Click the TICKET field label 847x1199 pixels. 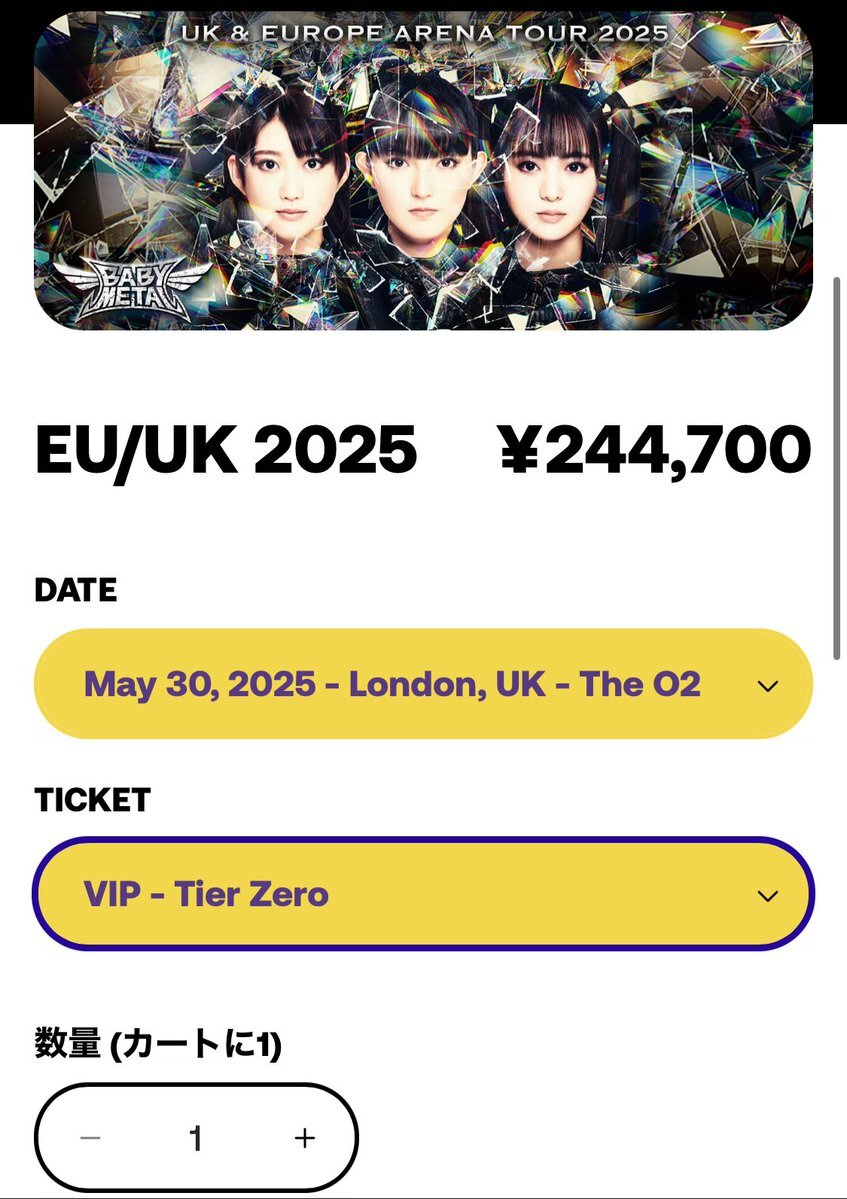tap(92, 799)
